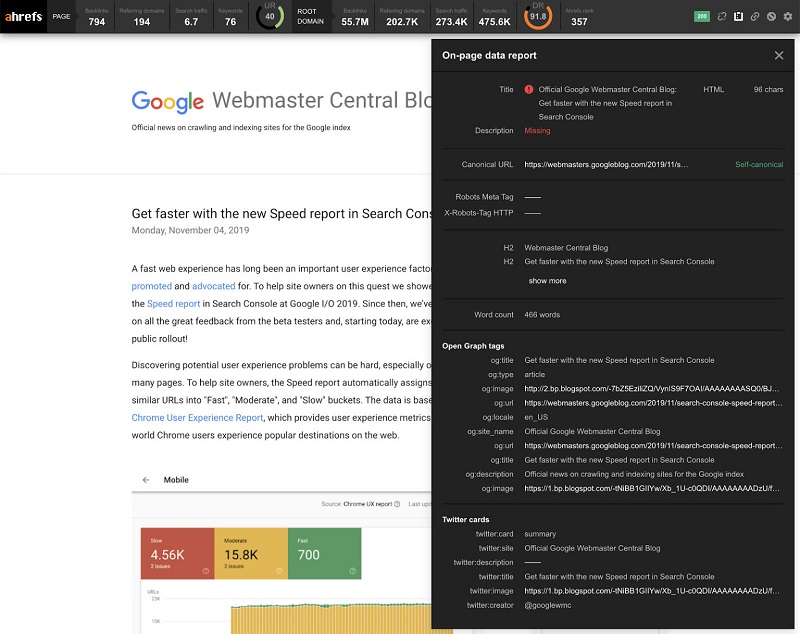Open the second og:url link
The width and height of the screenshot is (800, 634).
tap(653, 446)
